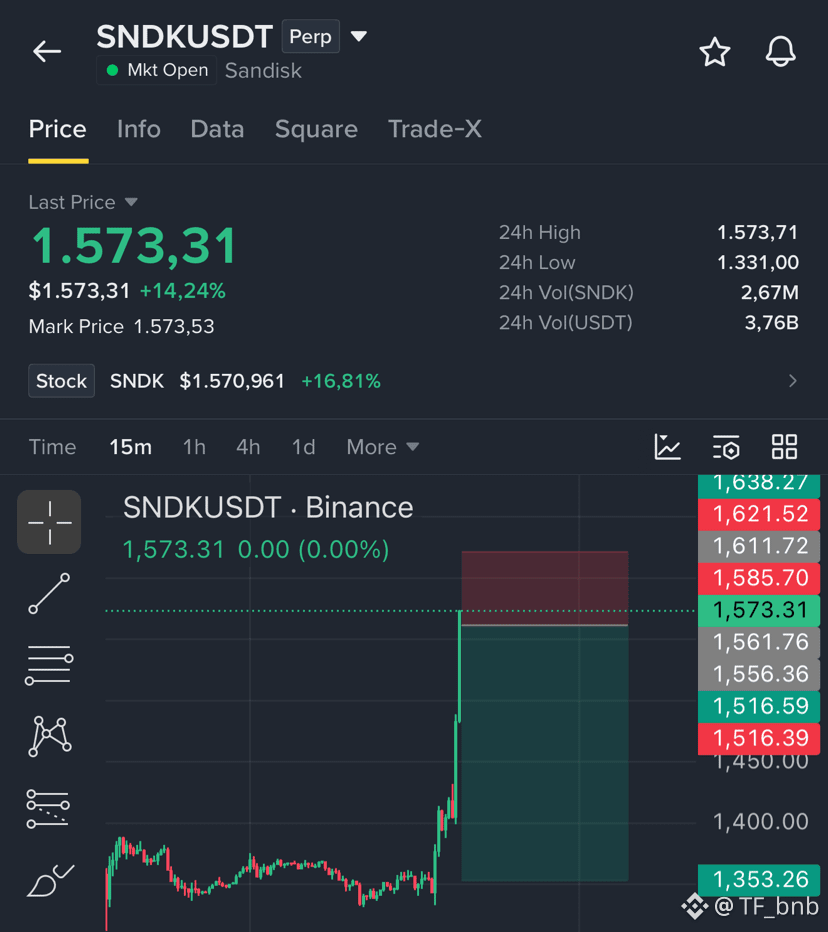This screenshot has width=828, height=932.
Task: Tap the +14,24% change text
Action: tap(182, 291)
